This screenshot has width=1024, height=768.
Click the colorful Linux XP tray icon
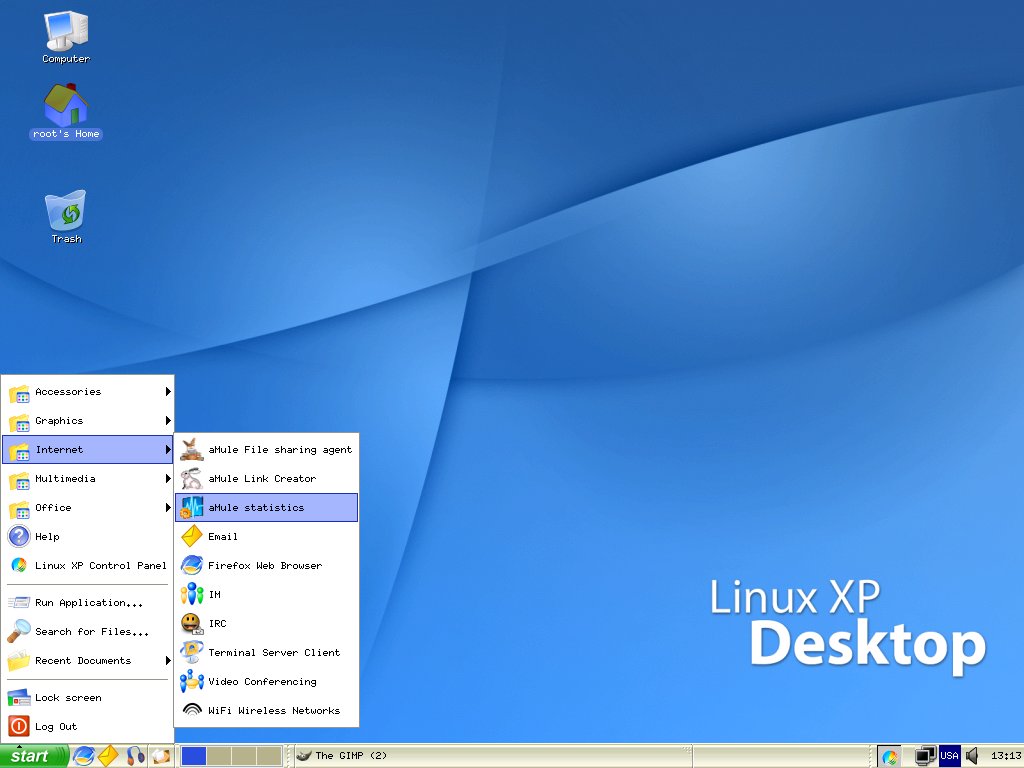[889, 756]
